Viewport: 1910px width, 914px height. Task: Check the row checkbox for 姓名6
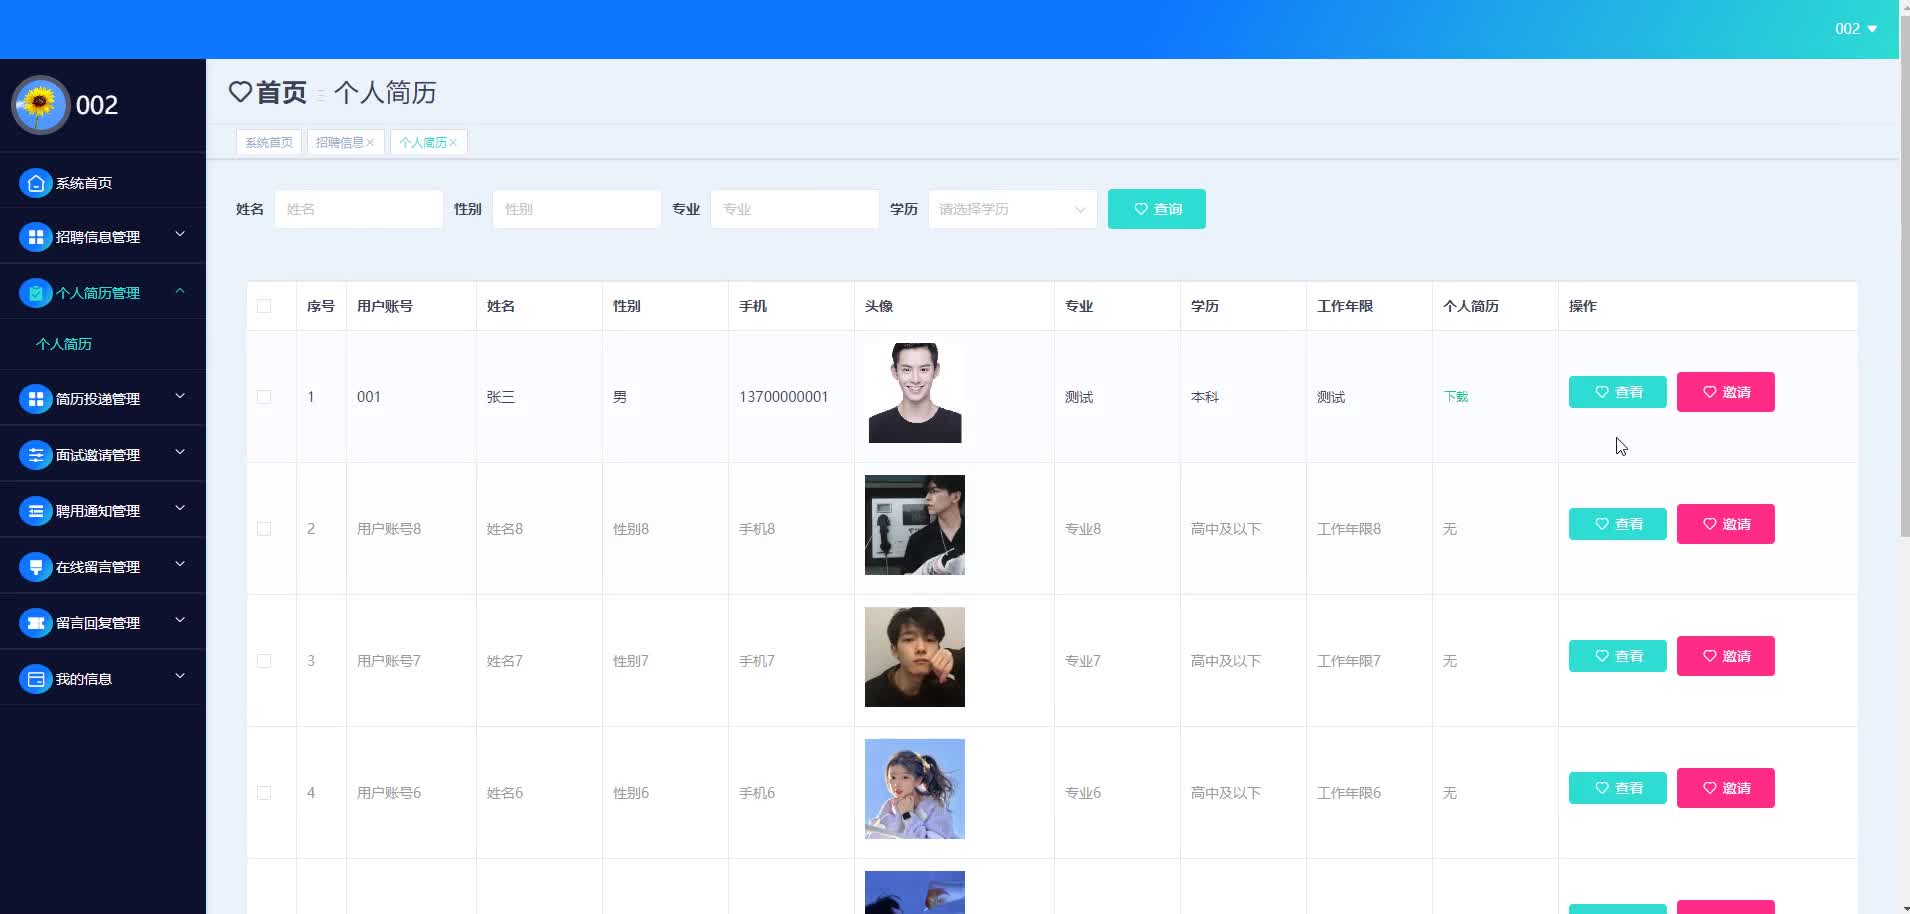264,793
